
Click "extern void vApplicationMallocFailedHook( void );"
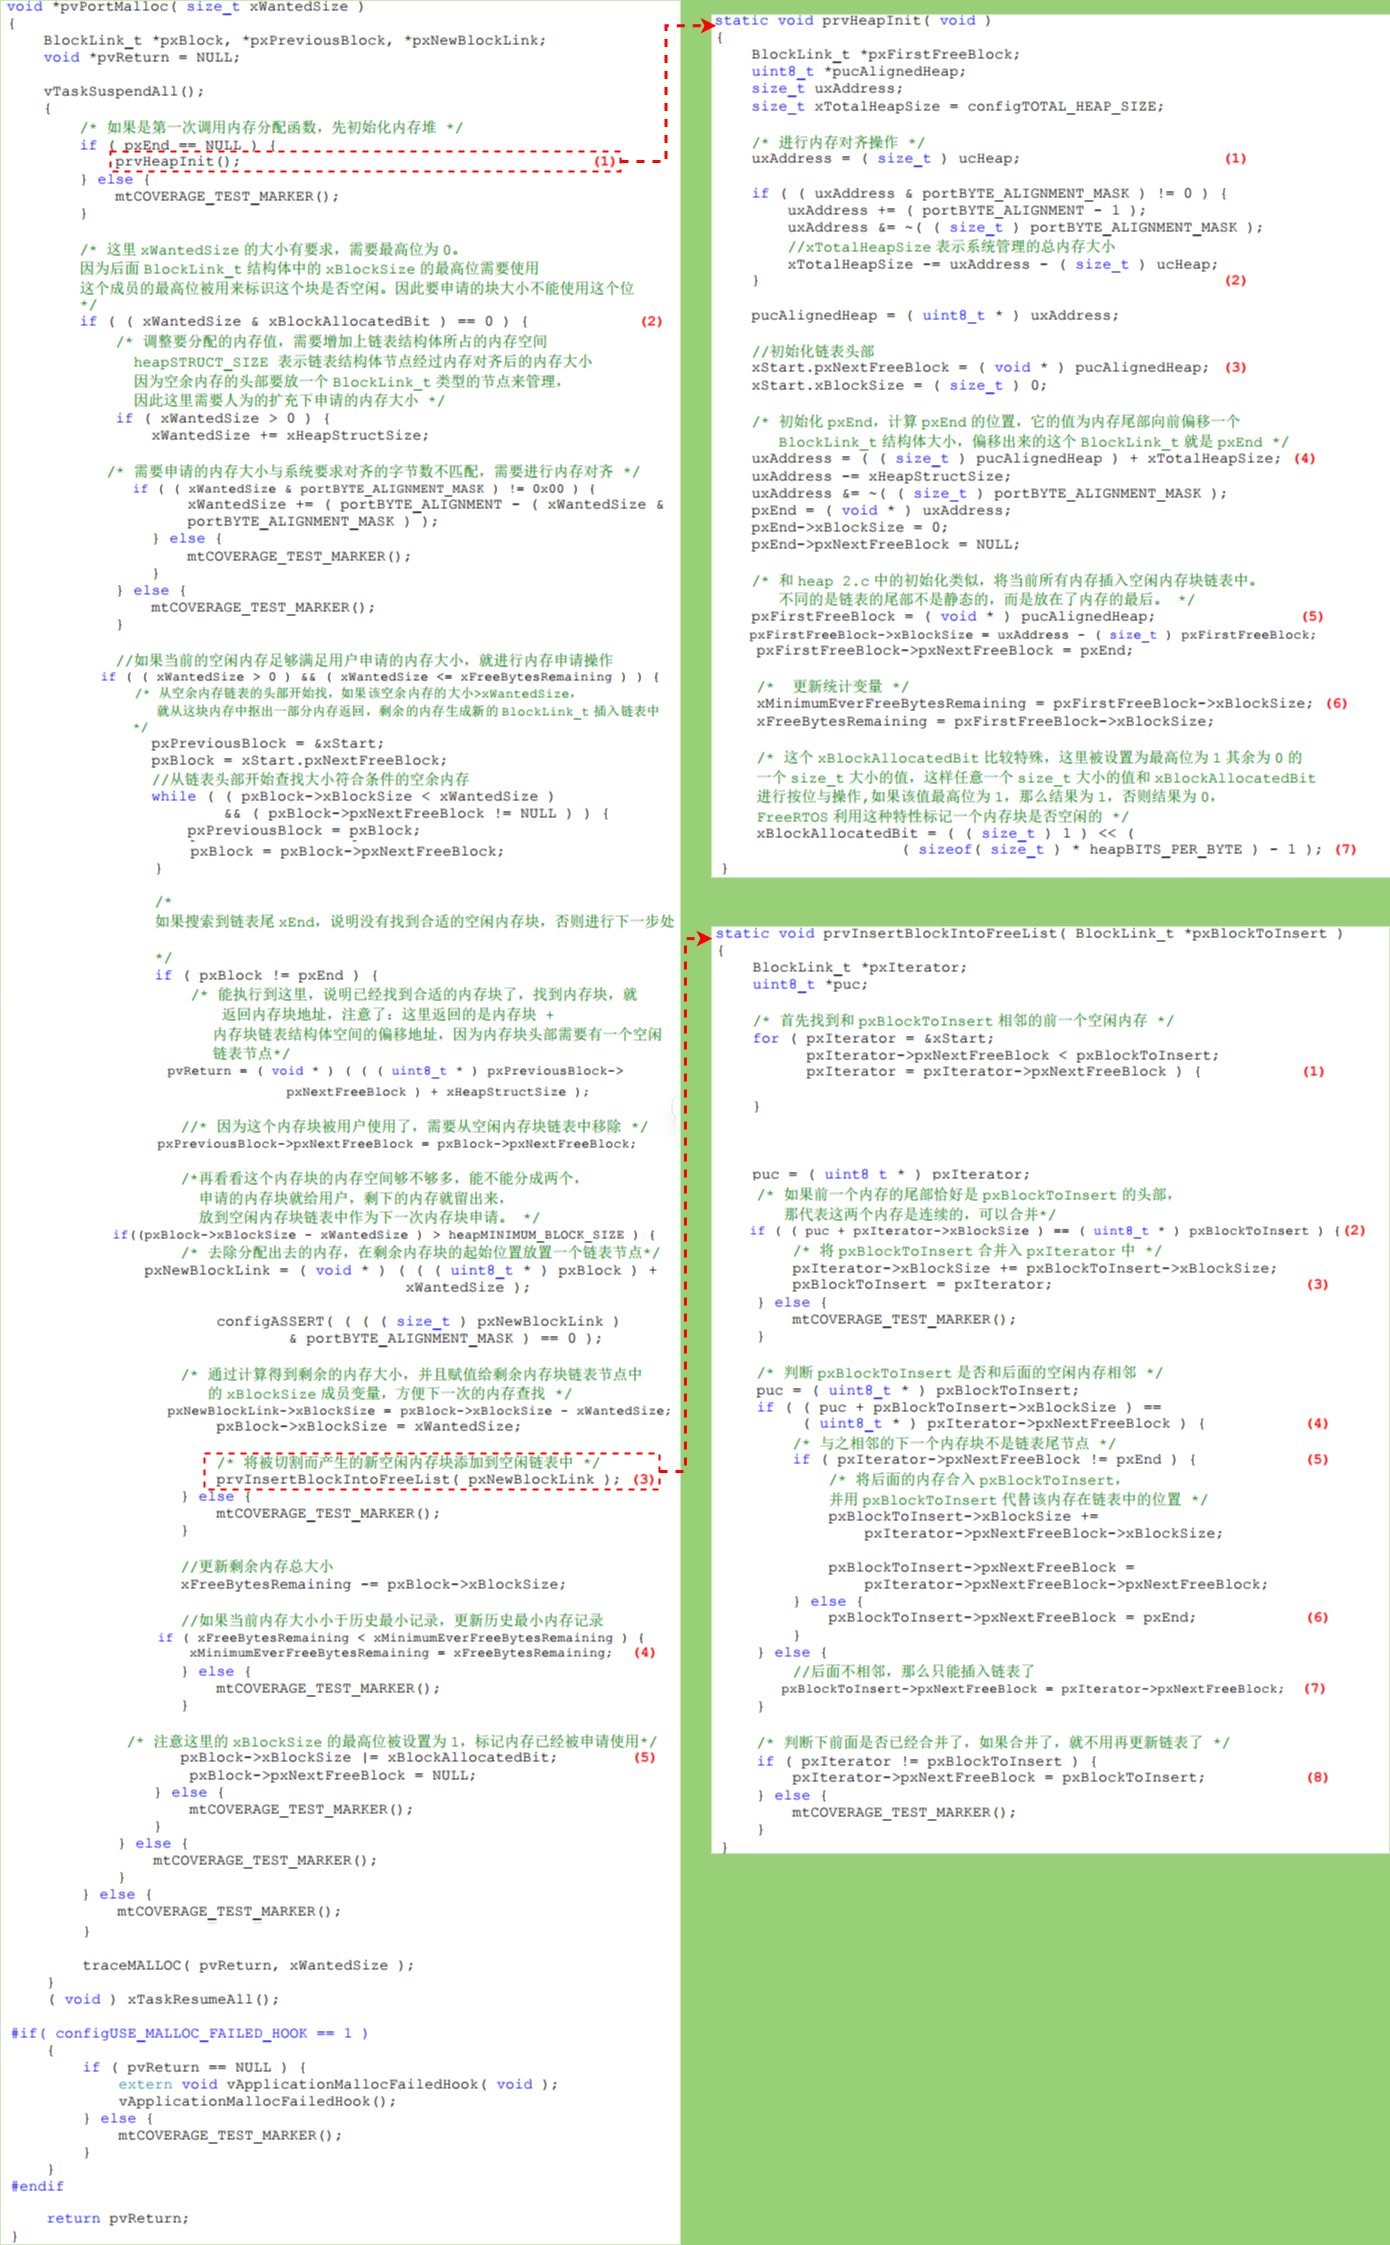(338, 2085)
